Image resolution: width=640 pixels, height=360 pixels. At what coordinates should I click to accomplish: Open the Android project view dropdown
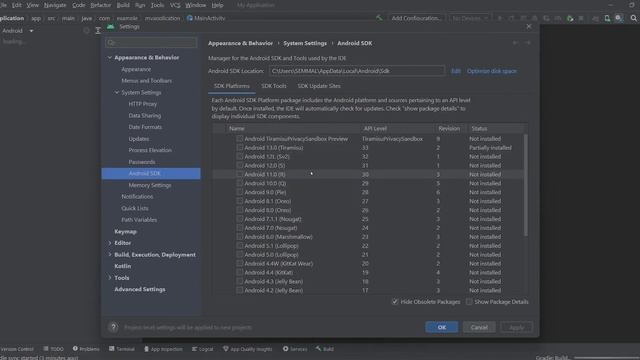point(18,31)
